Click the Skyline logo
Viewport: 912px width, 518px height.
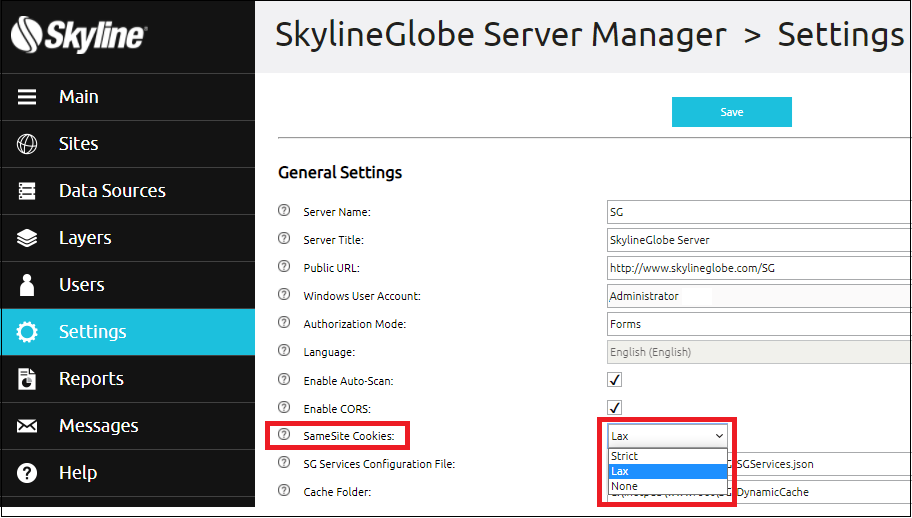click(79, 35)
